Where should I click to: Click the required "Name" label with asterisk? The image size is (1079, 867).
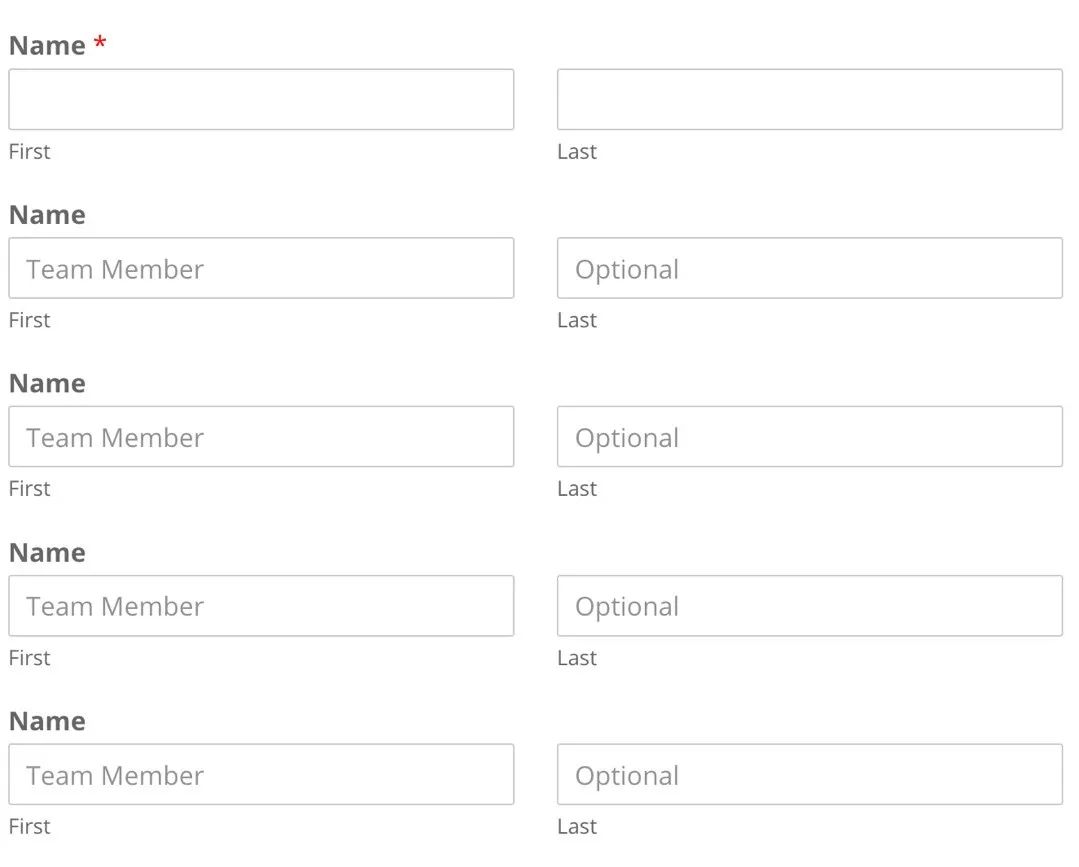(47, 46)
